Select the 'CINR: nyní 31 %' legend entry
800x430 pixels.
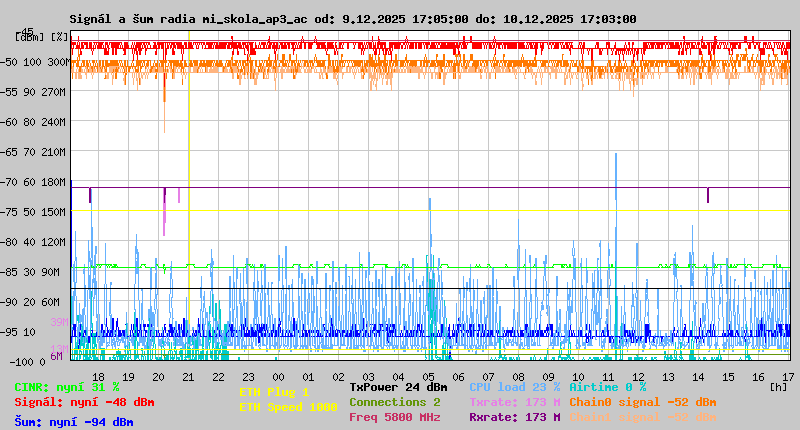[x=67, y=388]
